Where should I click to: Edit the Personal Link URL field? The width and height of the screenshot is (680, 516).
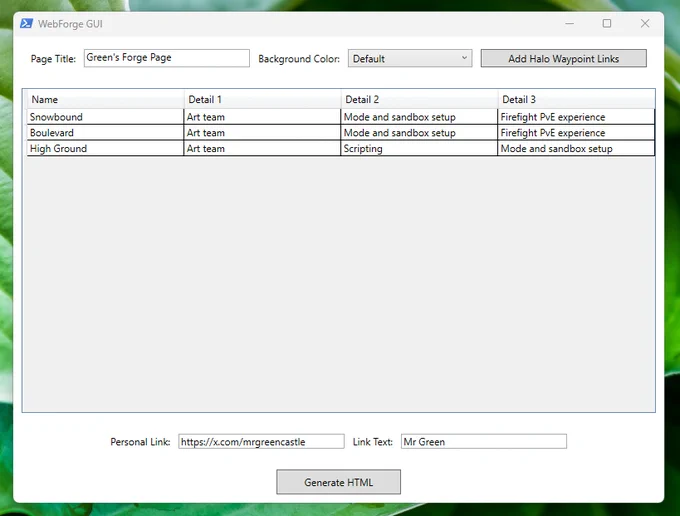(x=261, y=441)
